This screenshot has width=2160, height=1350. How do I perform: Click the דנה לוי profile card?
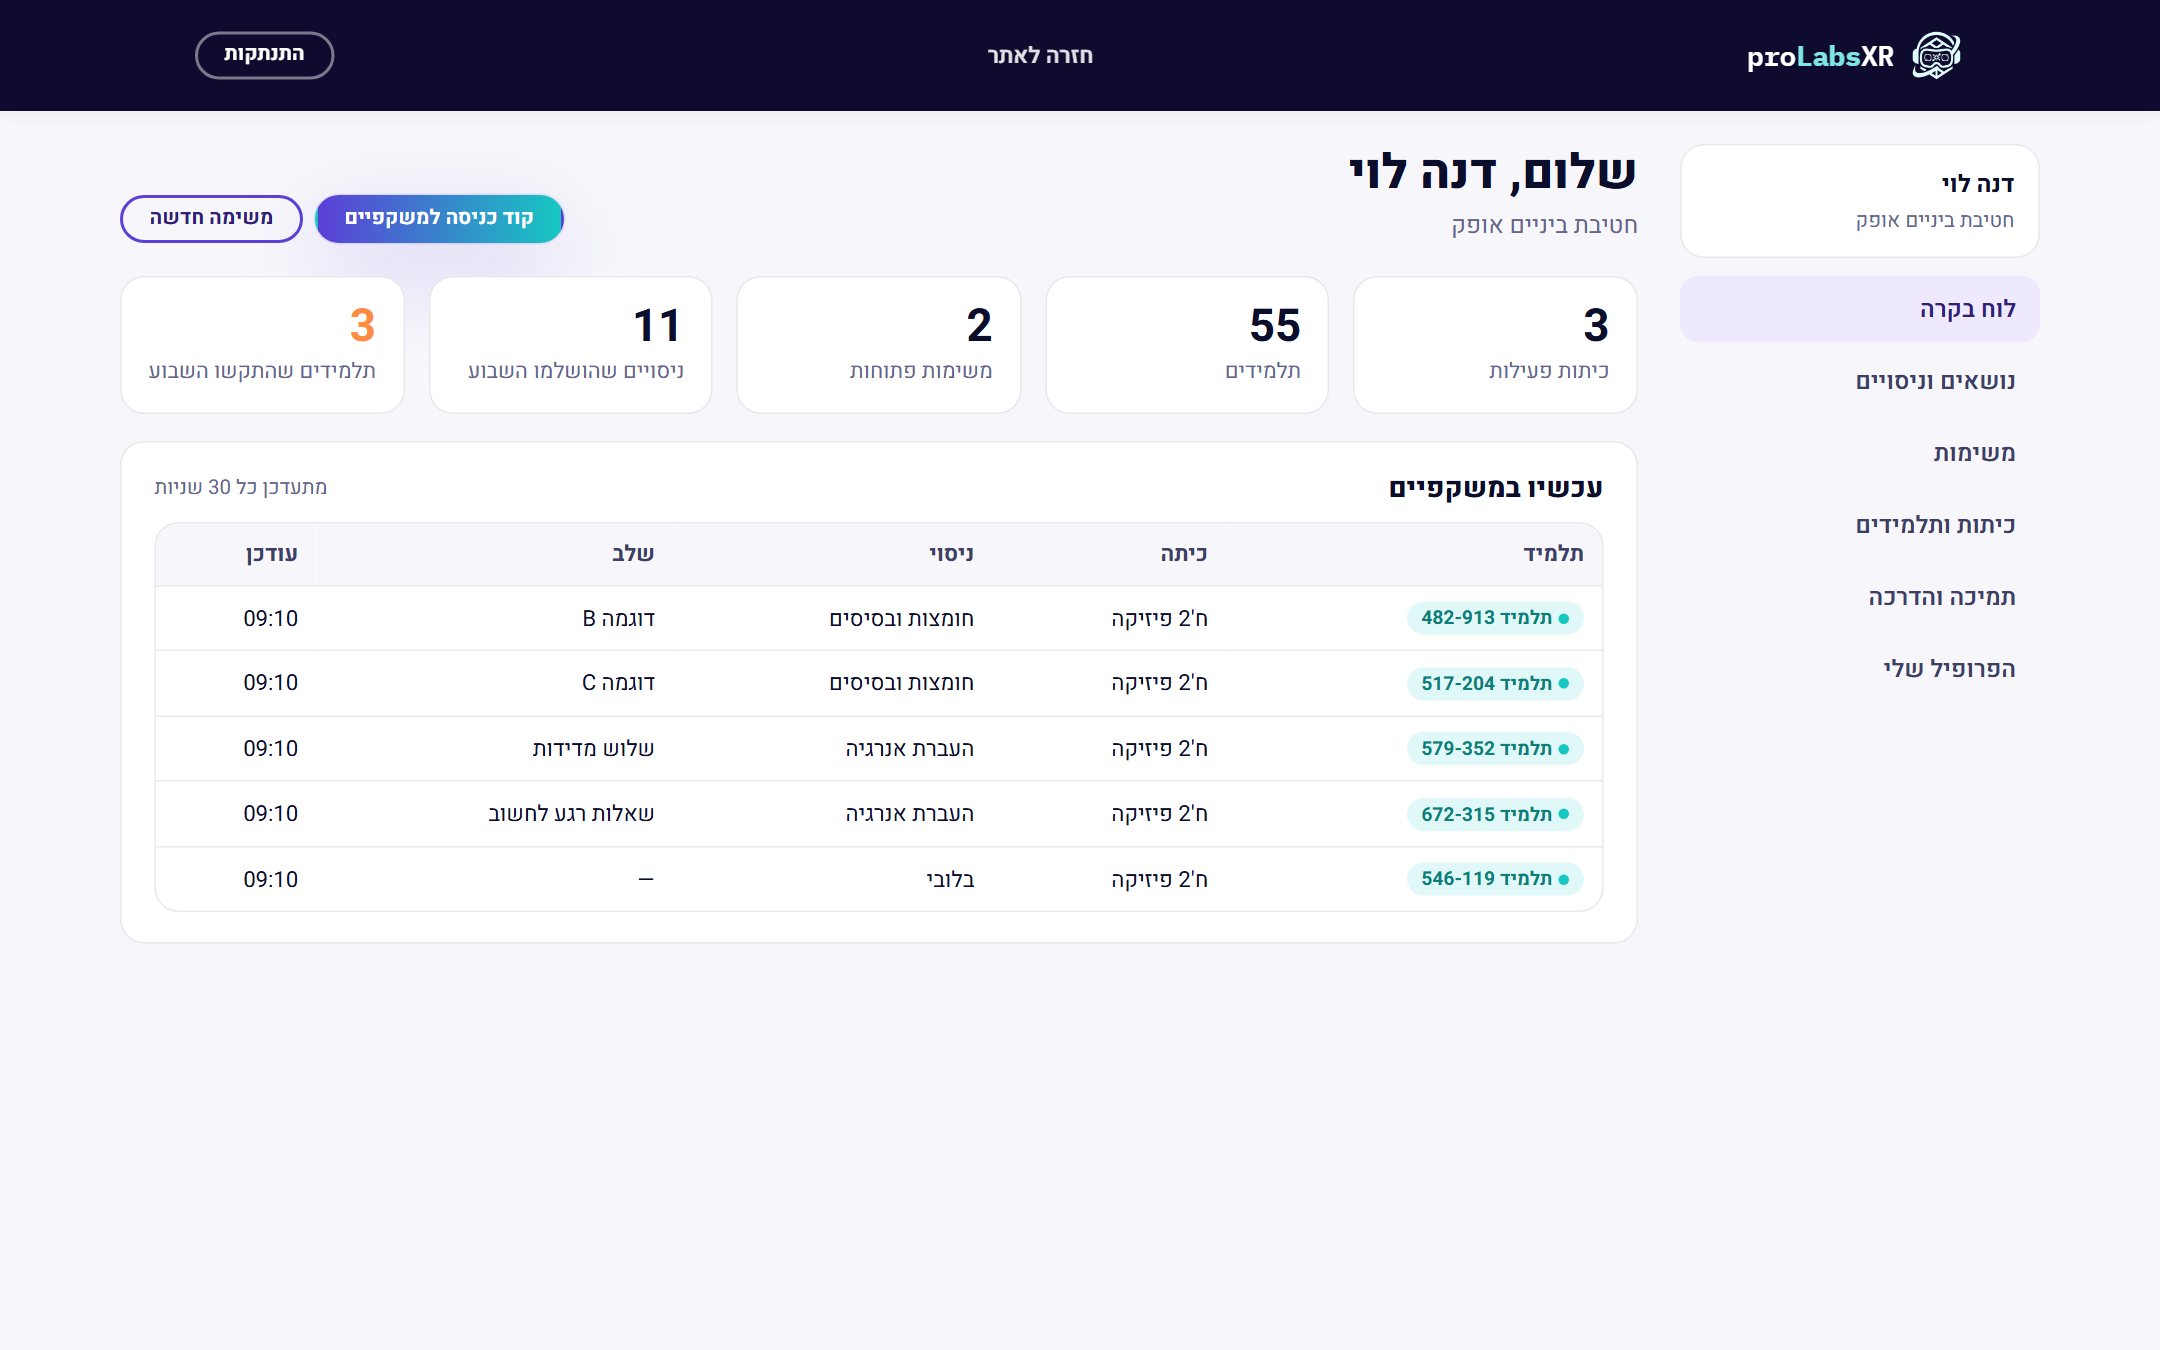pos(1859,201)
